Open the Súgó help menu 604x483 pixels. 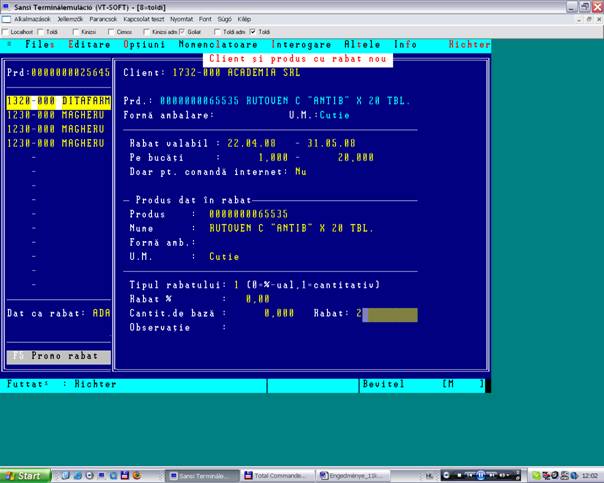click(x=225, y=19)
